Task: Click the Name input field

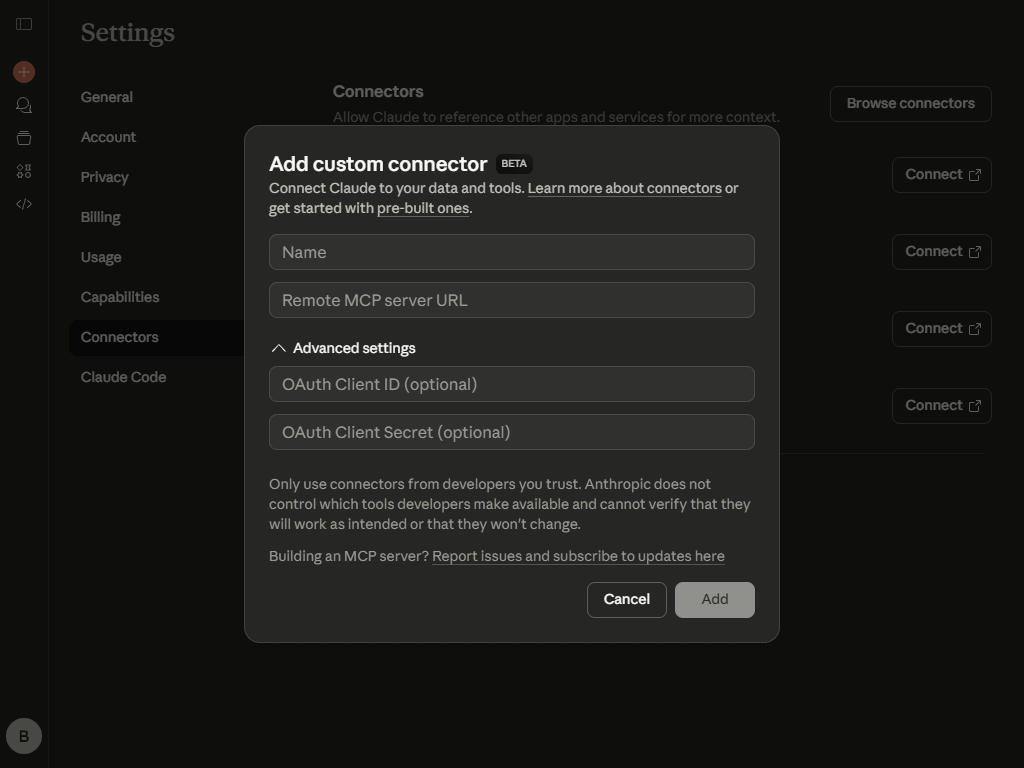Action: 511,252
